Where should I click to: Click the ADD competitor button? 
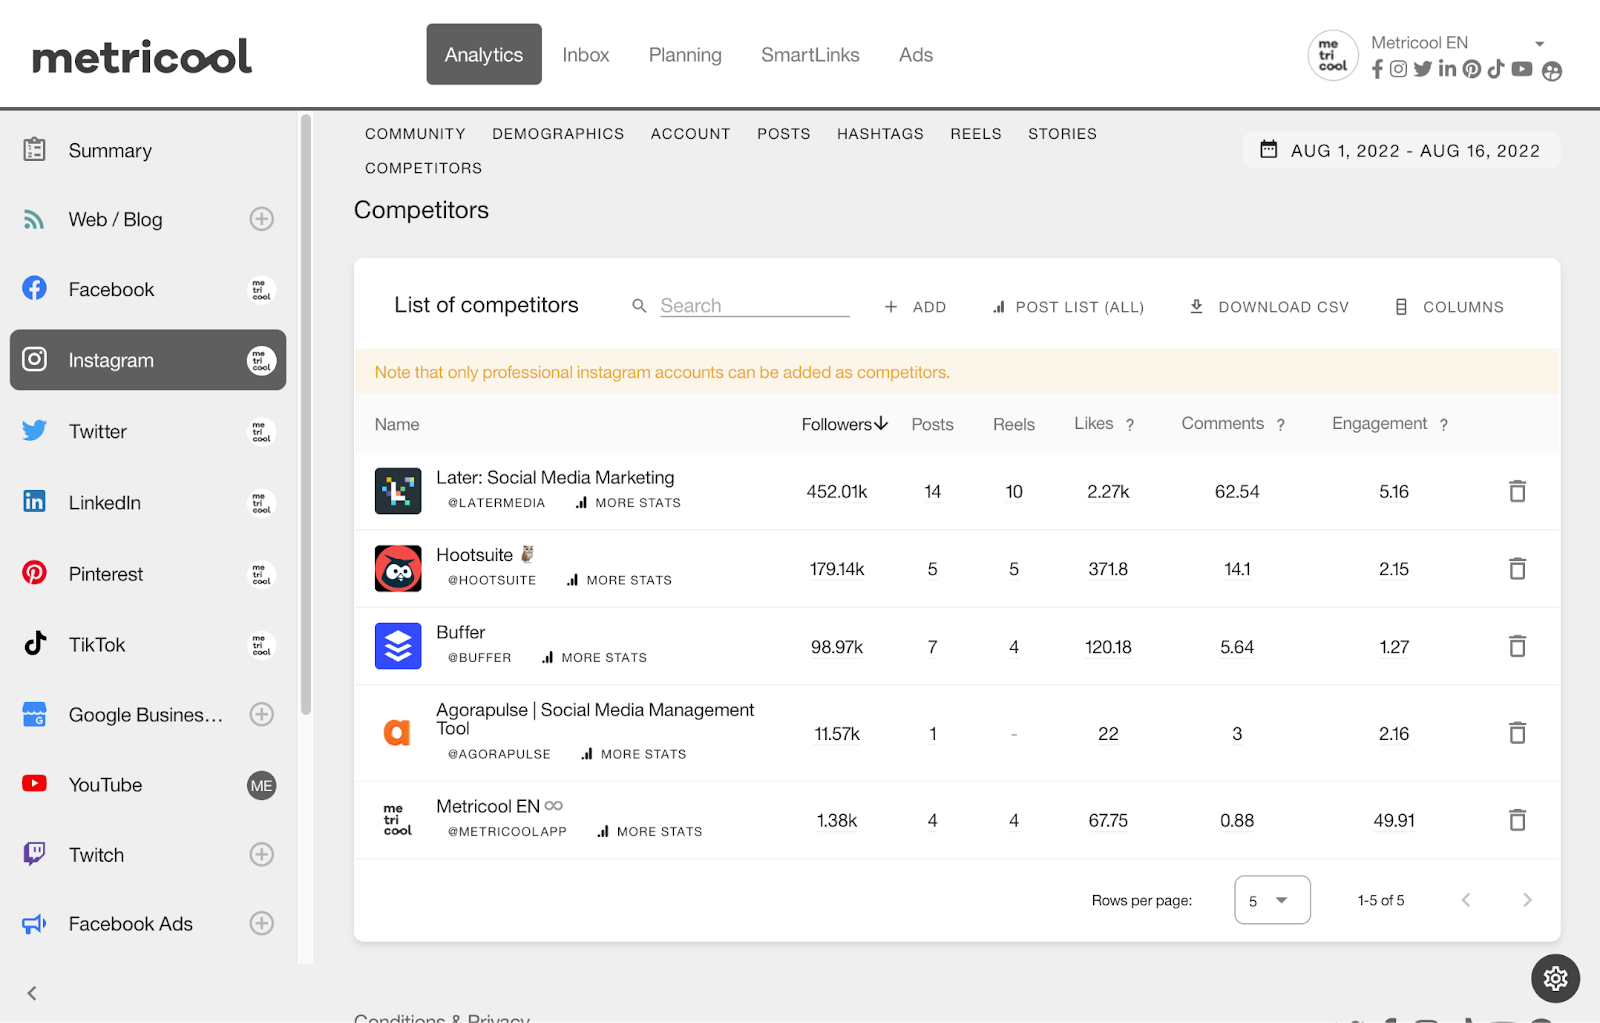click(914, 306)
